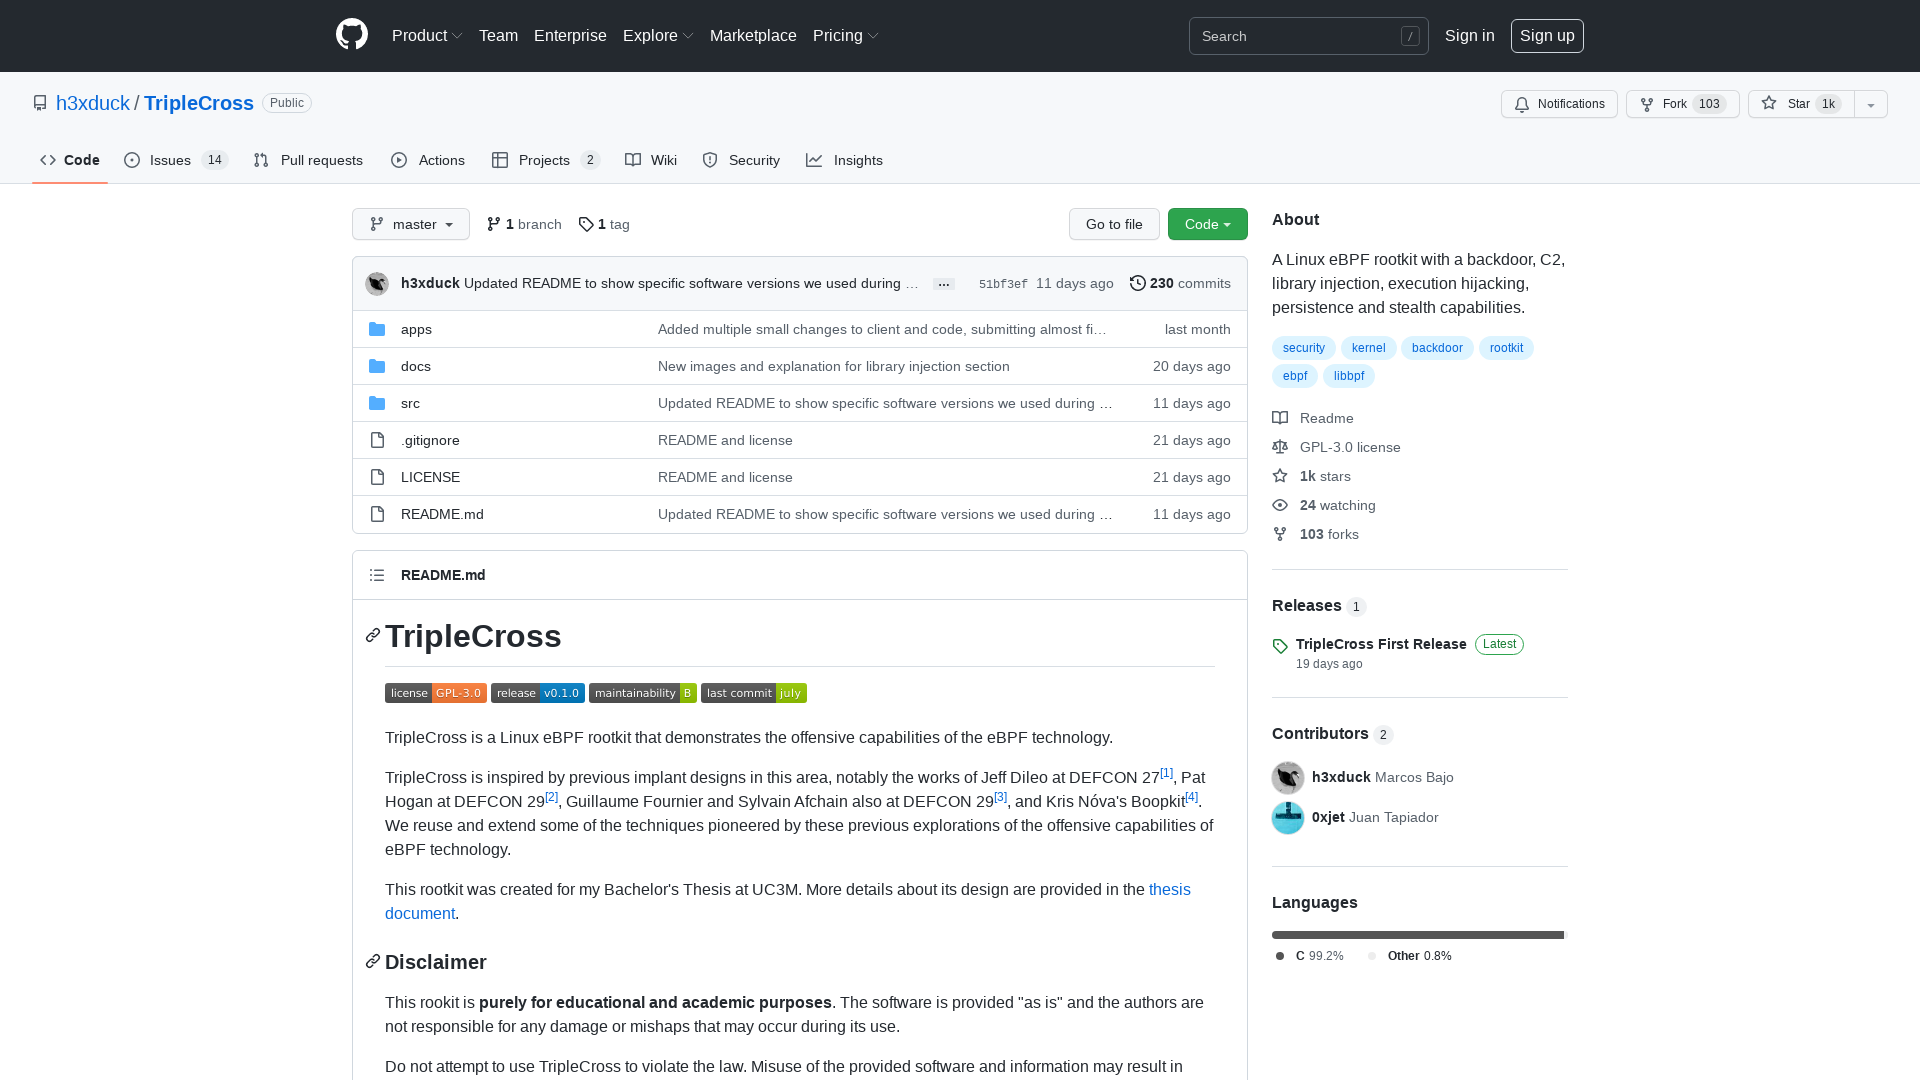Click h3xduck's avatar on the latest commit
This screenshot has width=1920, height=1080.
(x=377, y=283)
